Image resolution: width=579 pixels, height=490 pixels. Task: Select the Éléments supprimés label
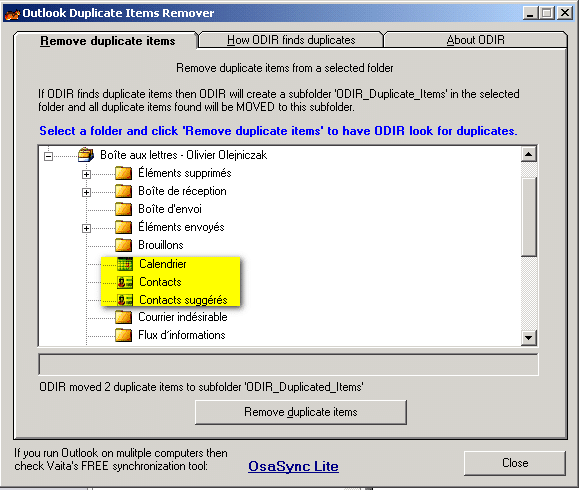(185, 173)
